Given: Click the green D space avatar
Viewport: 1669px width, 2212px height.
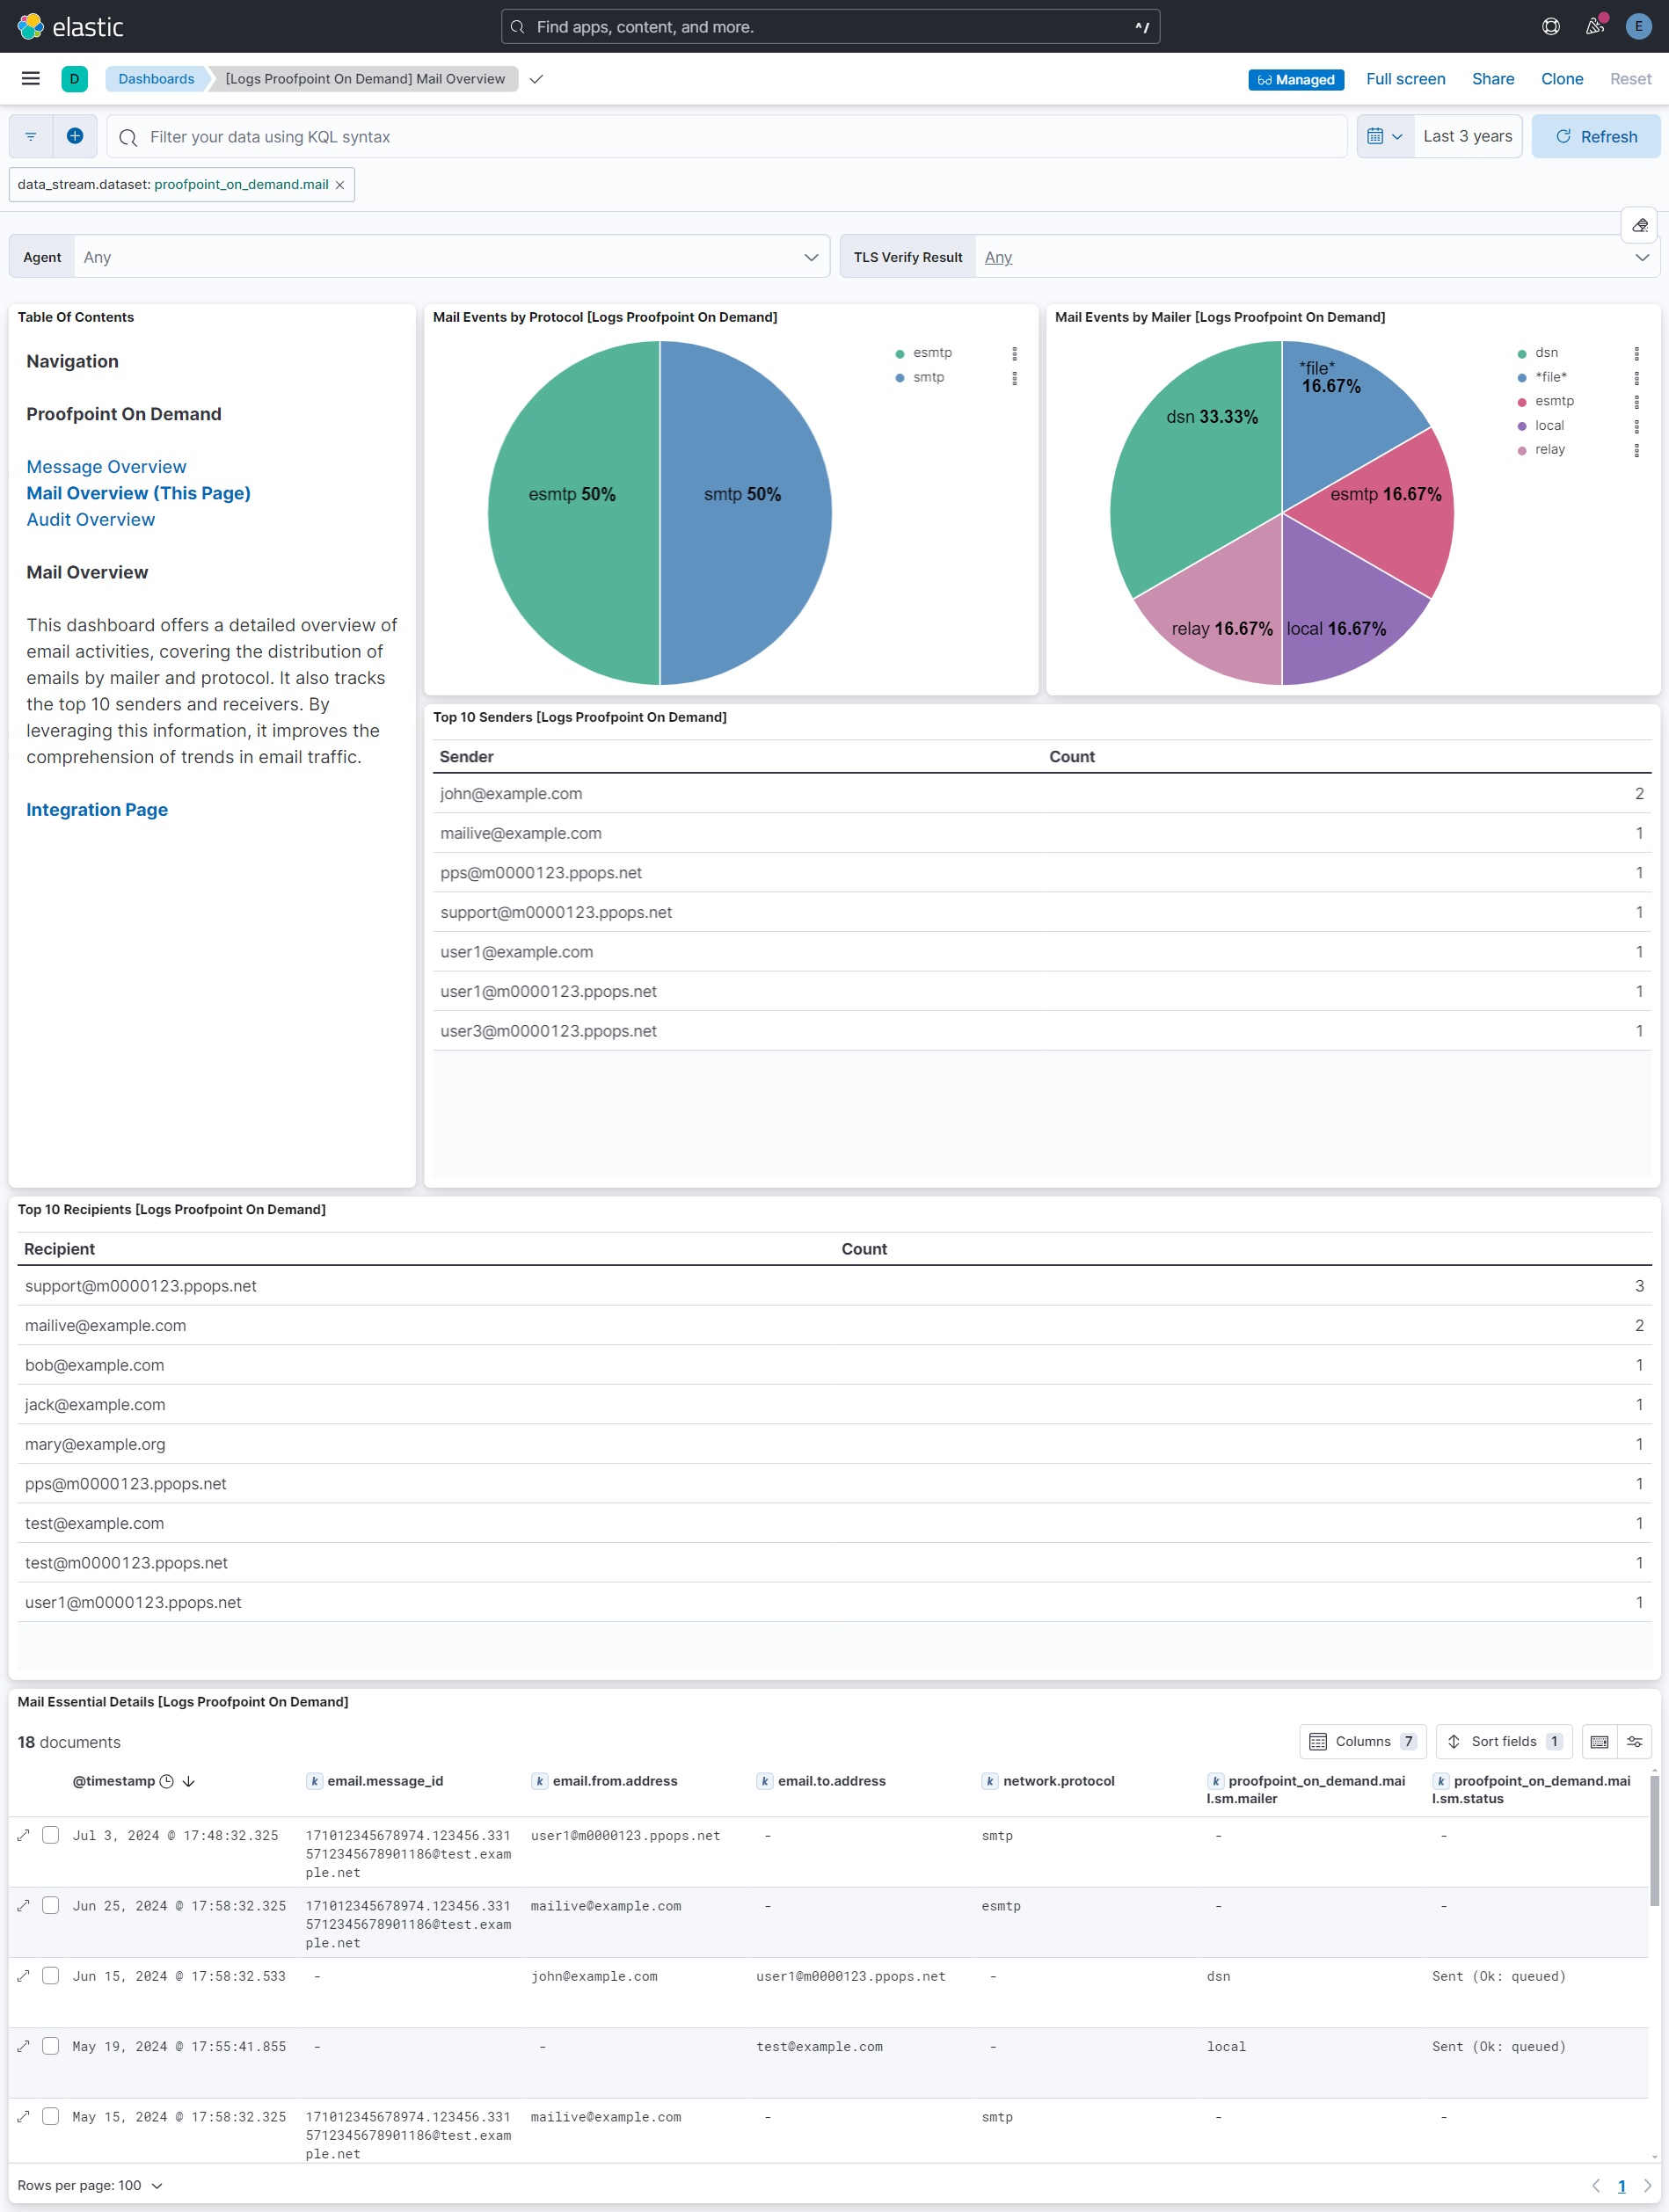Looking at the screenshot, I should tap(74, 79).
